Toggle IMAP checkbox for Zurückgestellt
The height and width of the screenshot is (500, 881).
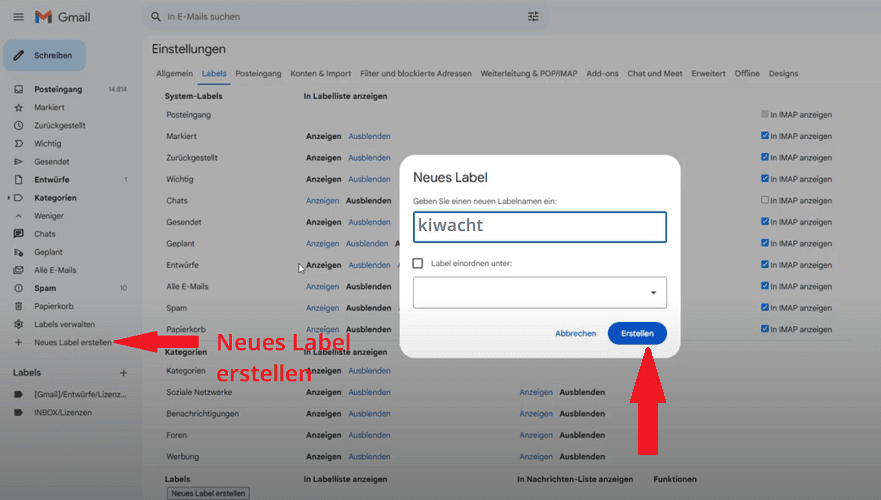[x=765, y=157]
